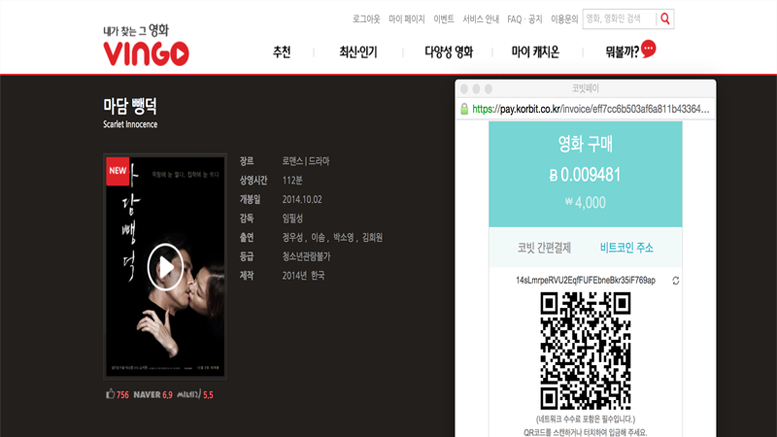Image resolution: width=777 pixels, height=437 pixels.
Task: Click director name 임필성
Action: pos(292,218)
